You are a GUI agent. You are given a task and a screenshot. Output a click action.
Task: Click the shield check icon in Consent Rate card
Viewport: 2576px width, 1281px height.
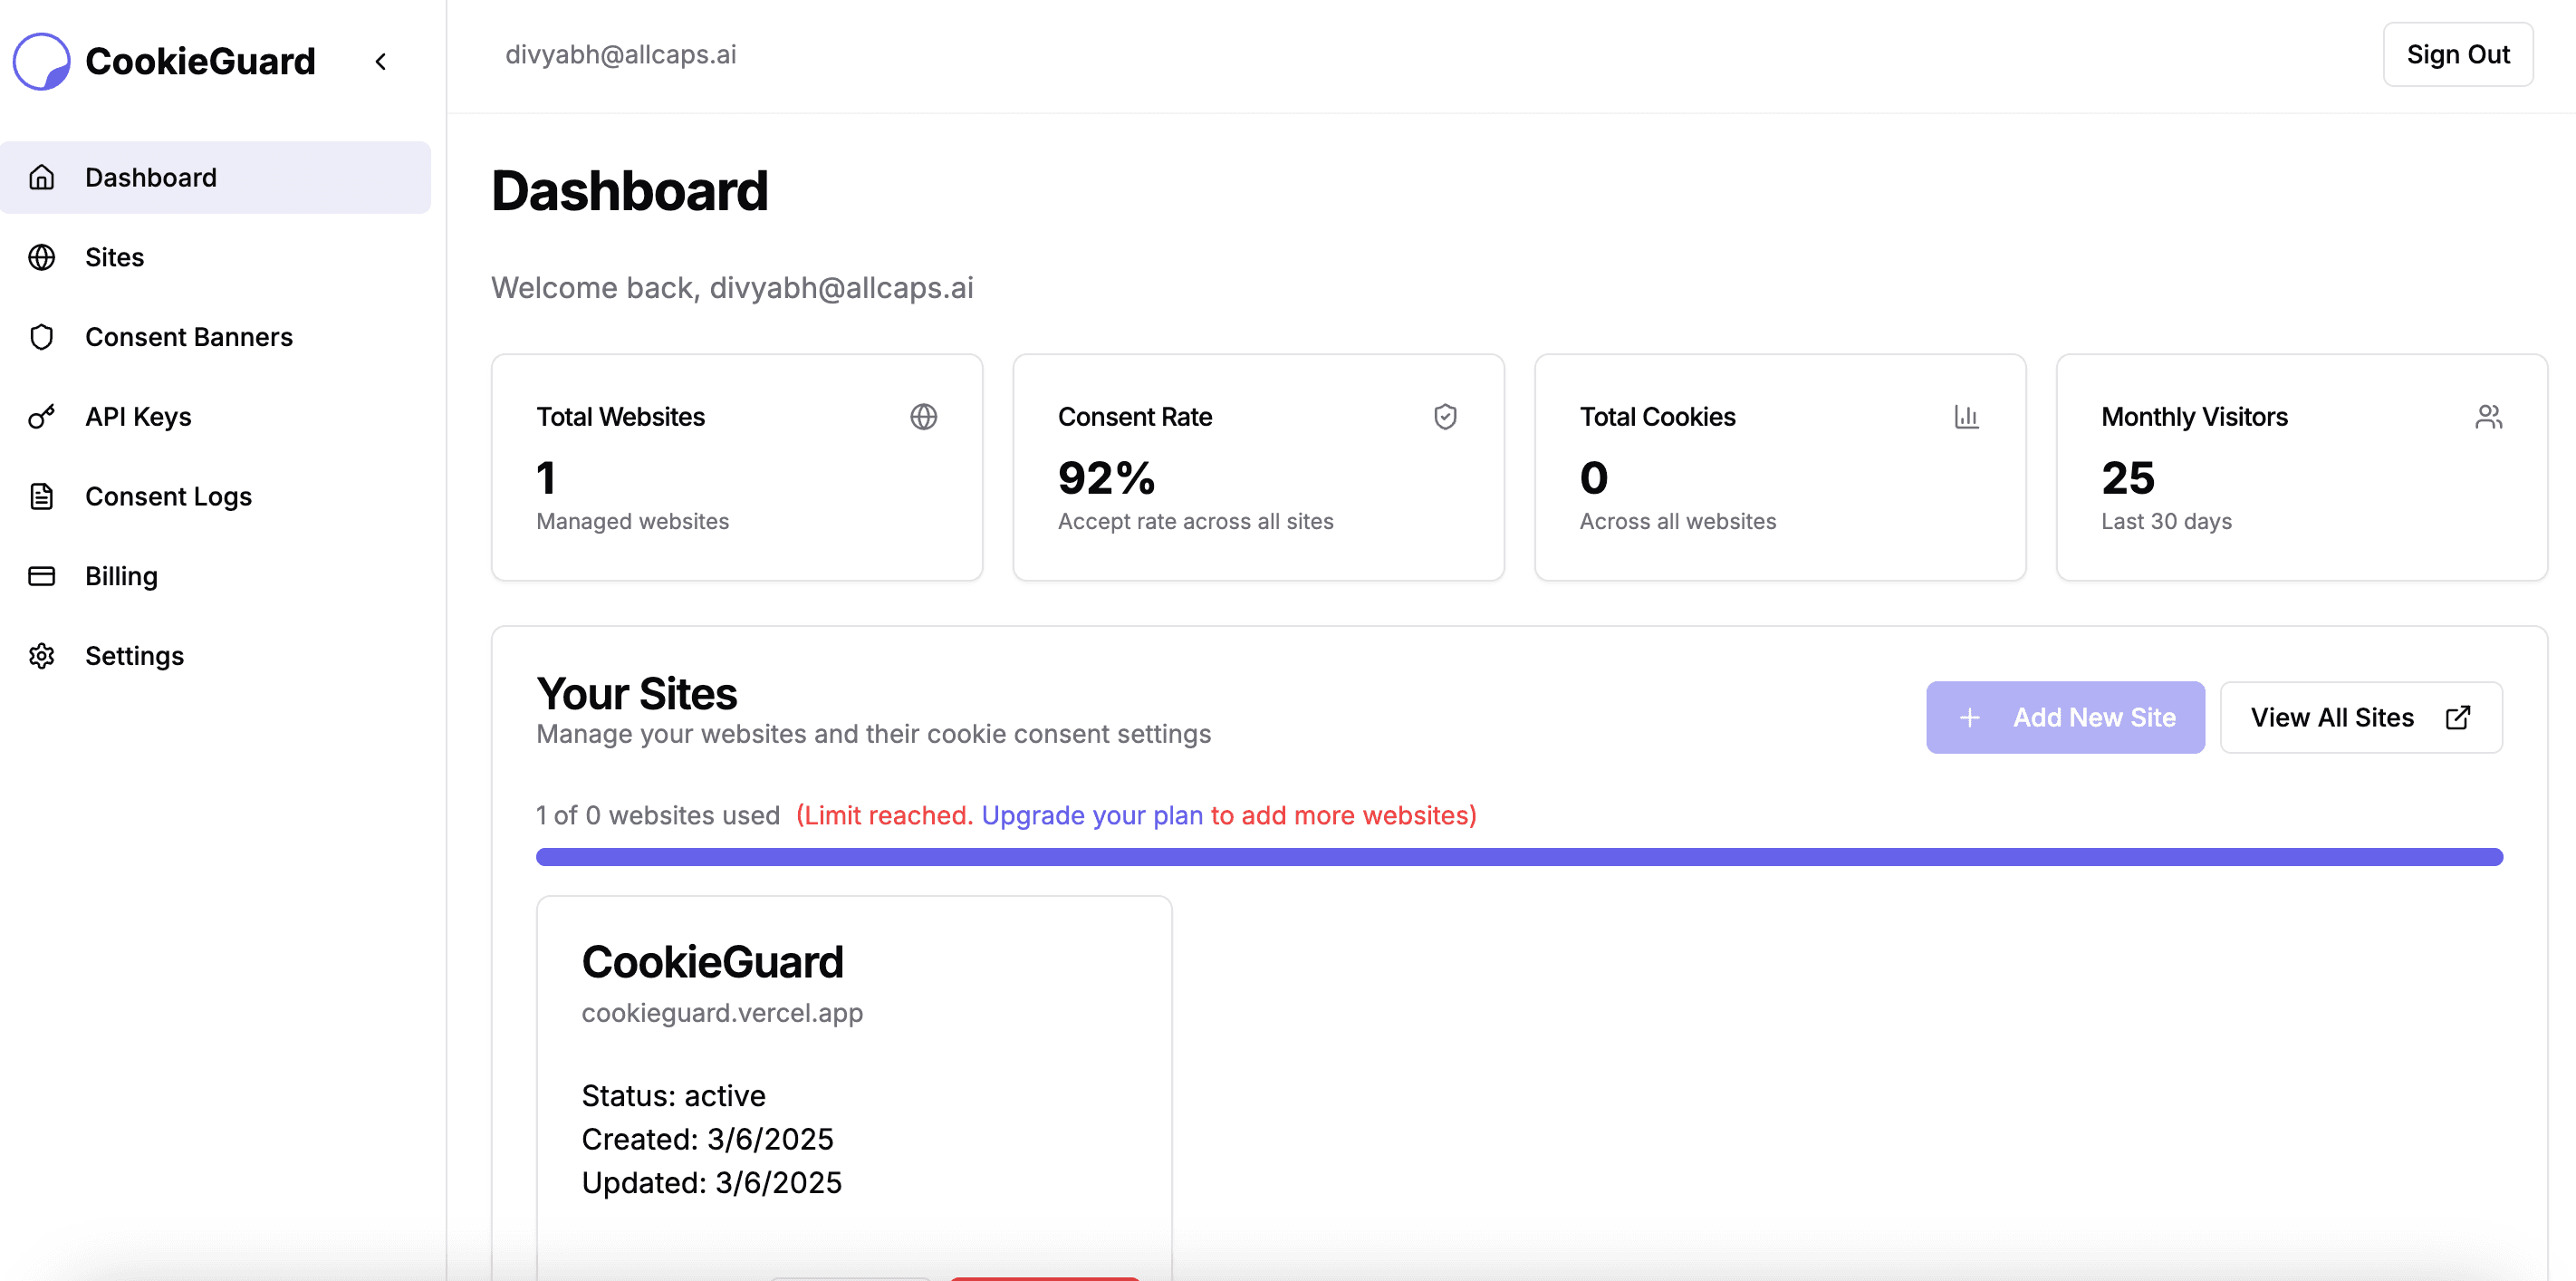point(1445,417)
